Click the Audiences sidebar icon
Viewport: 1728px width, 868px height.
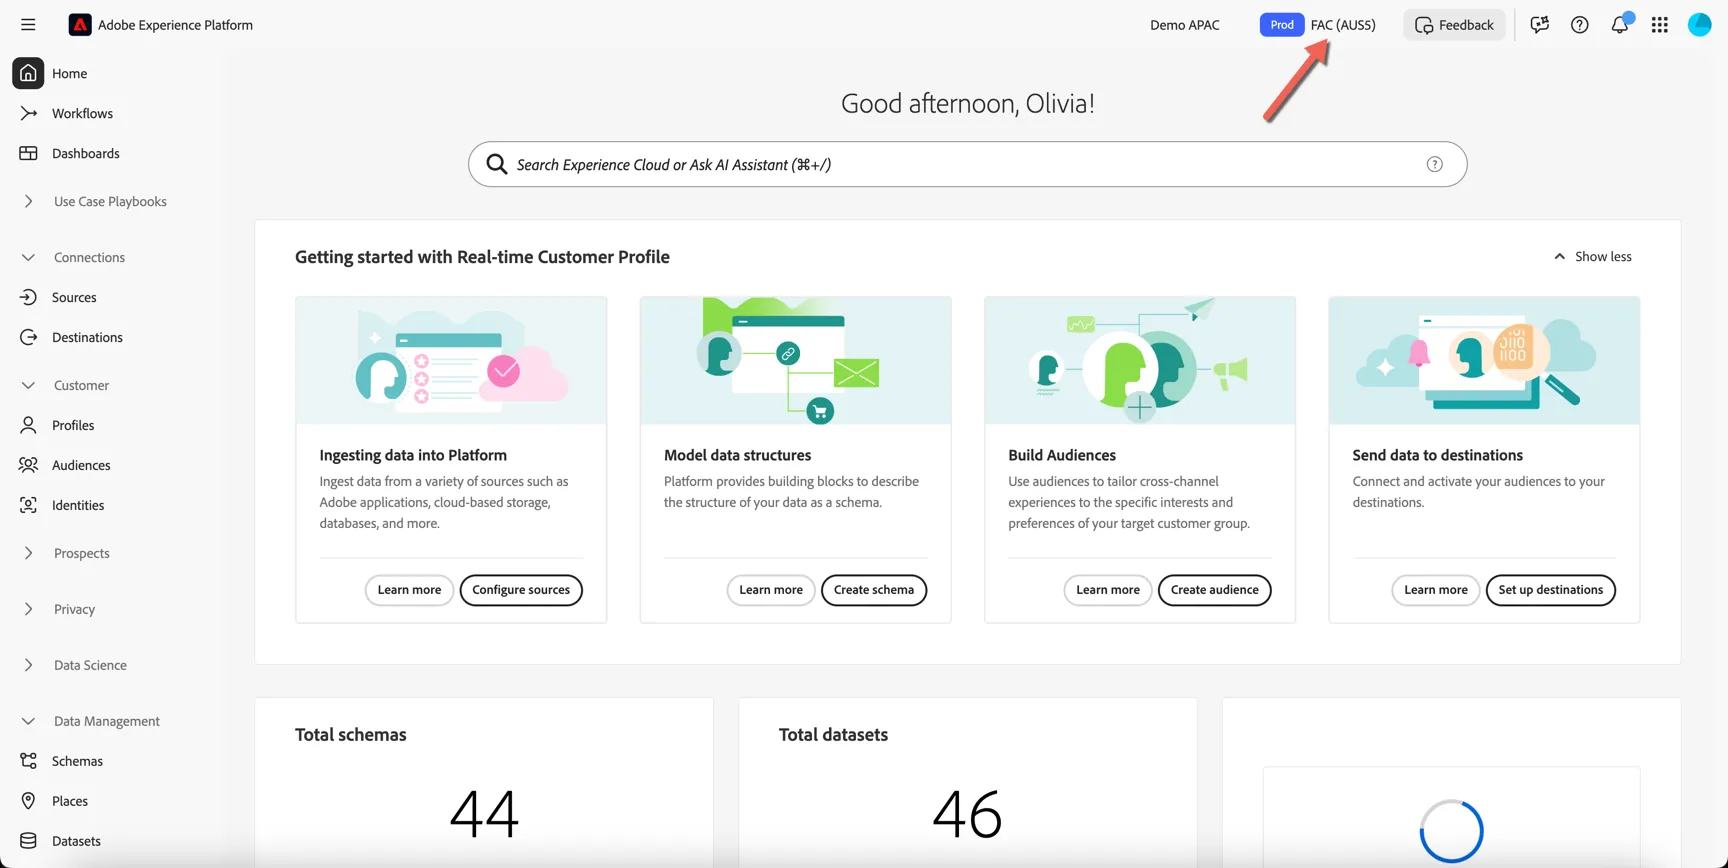(28, 465)
